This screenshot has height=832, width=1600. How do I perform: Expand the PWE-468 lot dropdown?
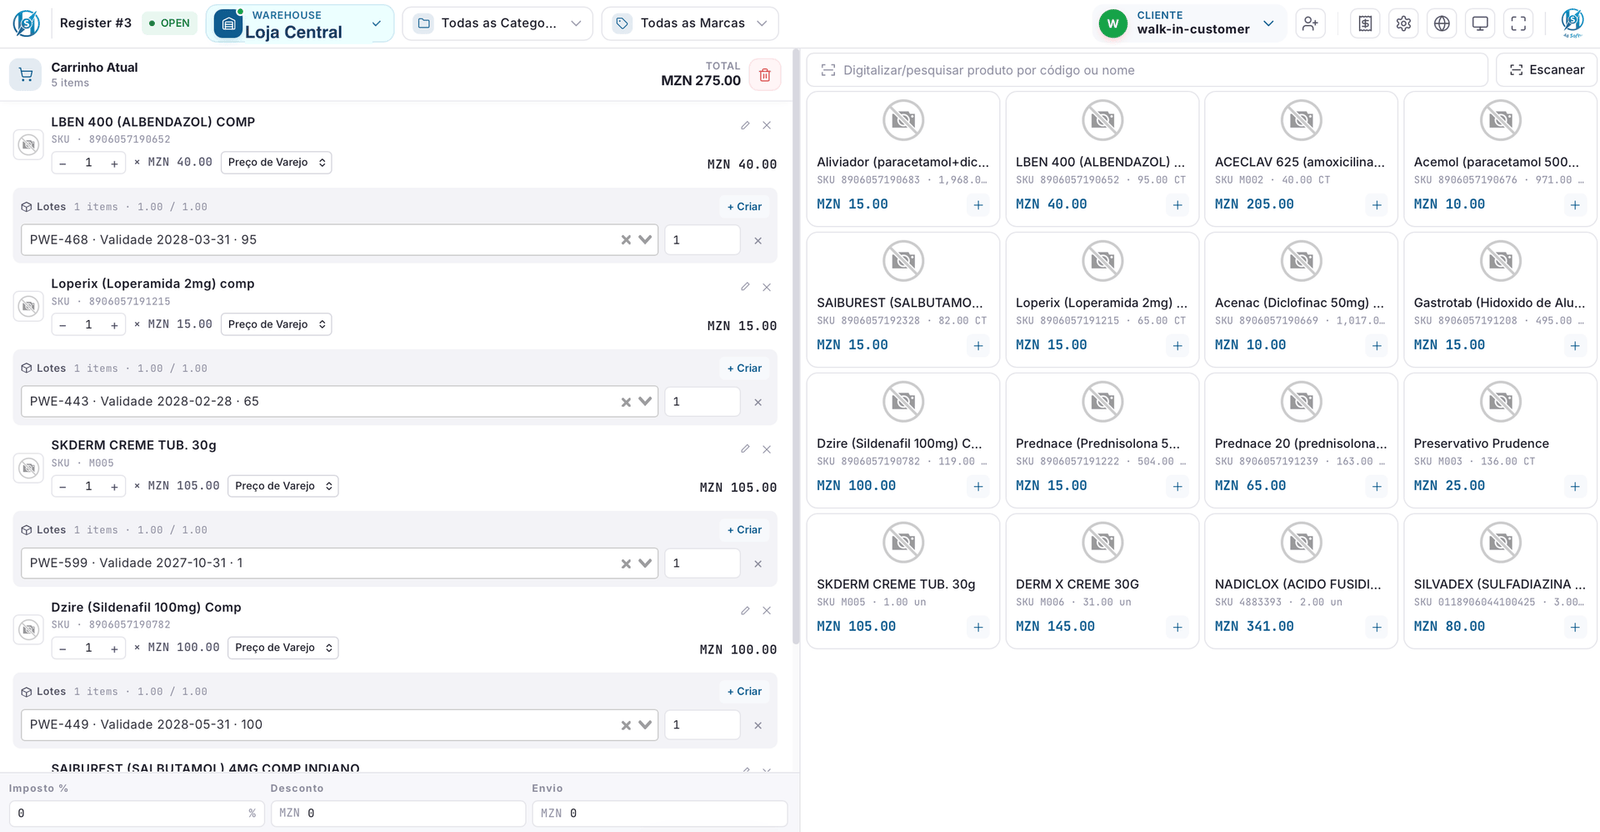coord(645,240)
